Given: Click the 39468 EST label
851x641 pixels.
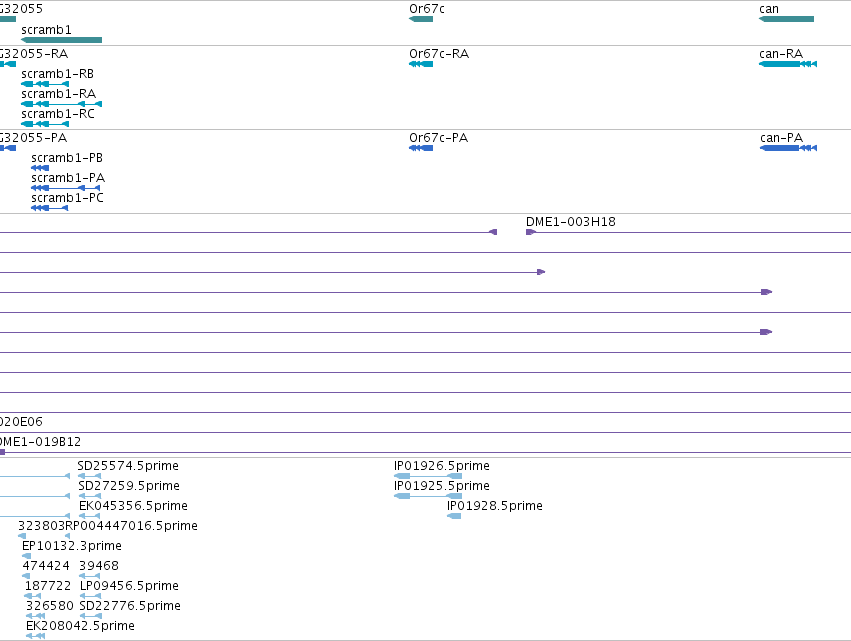Looking at the screenshot, I should 99,566.
